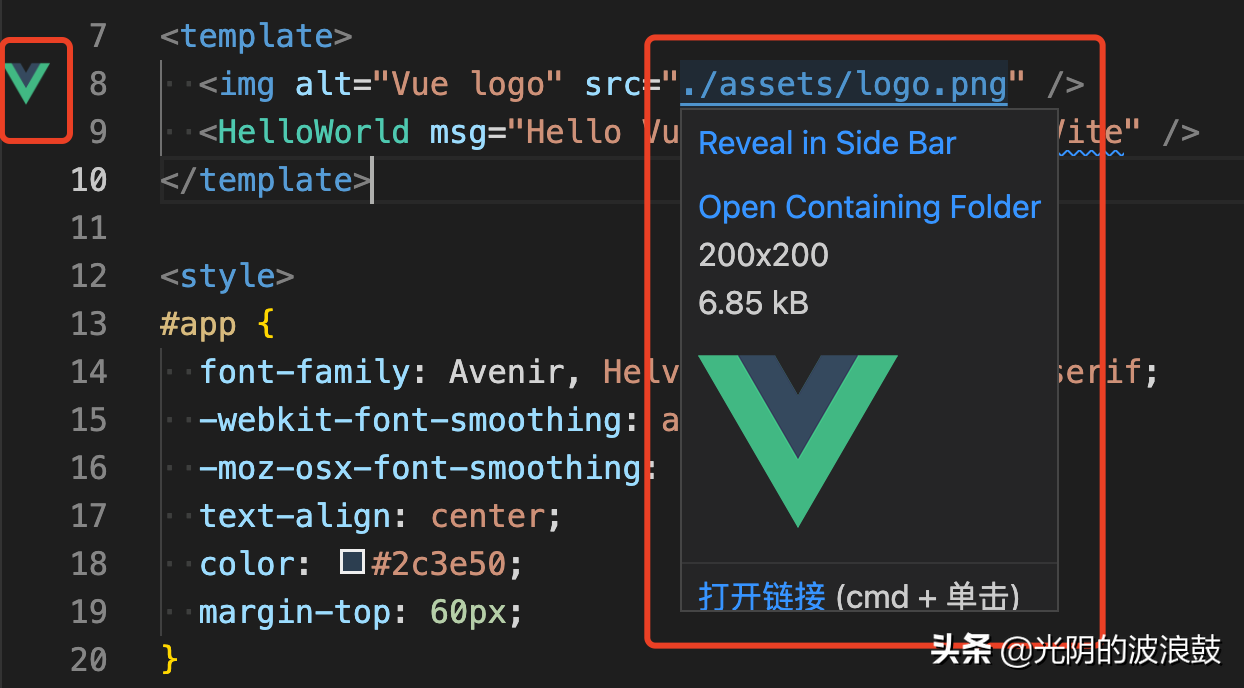Click the Vue logo gutter icon on line 8

pyautogui.click(x=26, y=83)
